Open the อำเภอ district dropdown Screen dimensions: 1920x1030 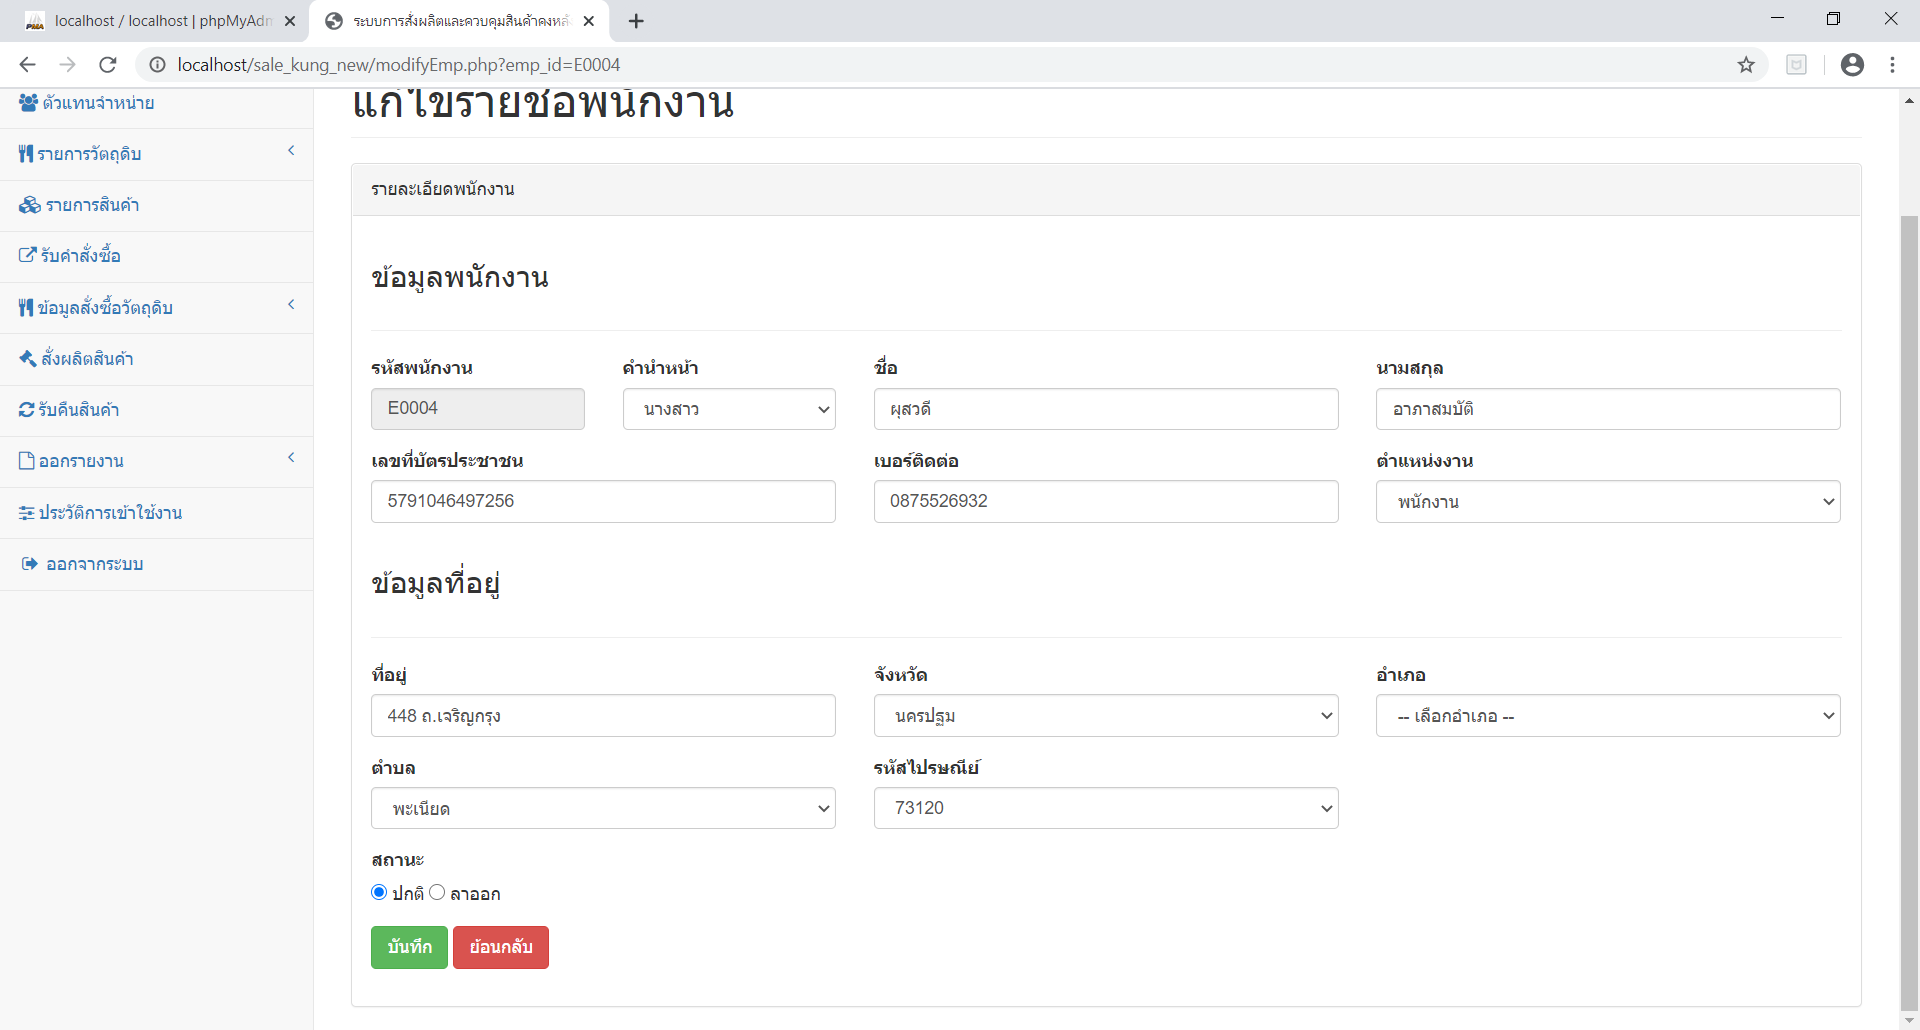tap(1607, 716)
